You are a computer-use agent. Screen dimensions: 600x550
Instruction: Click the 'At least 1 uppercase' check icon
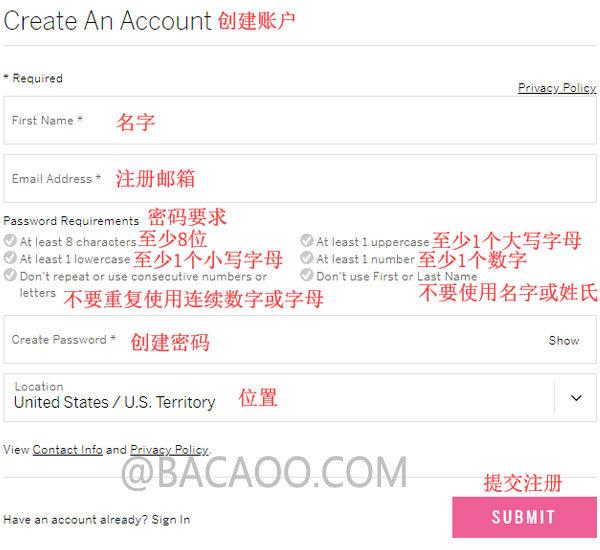click(307, 241)
